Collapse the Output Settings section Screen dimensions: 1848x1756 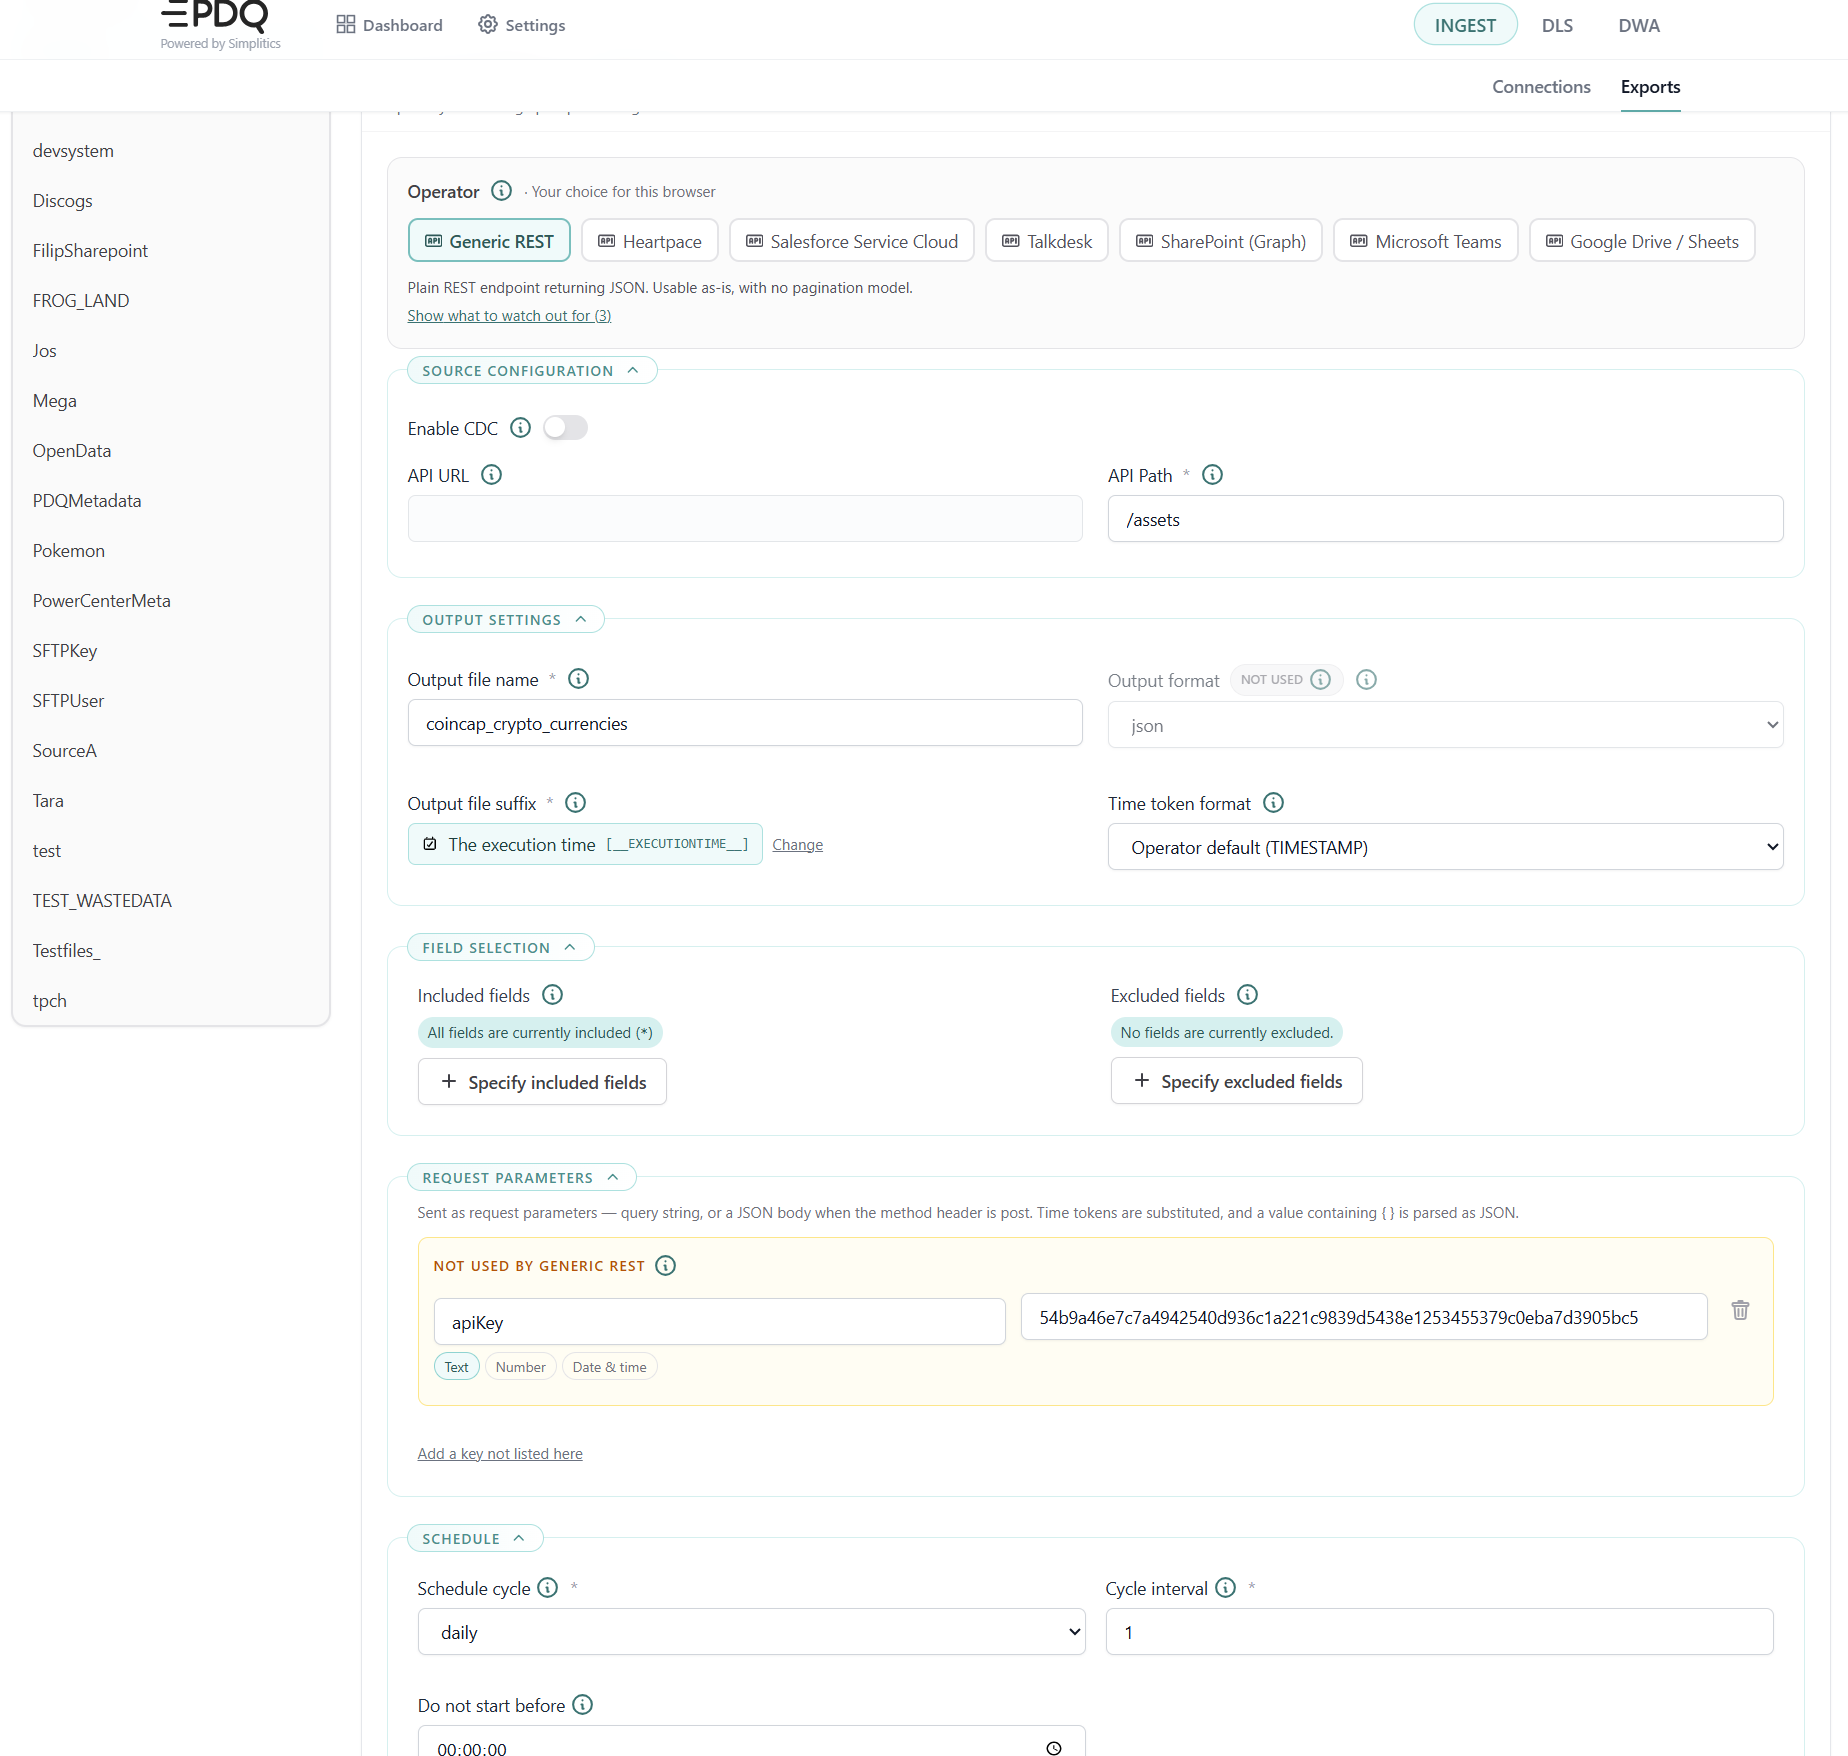click(505, 619)
